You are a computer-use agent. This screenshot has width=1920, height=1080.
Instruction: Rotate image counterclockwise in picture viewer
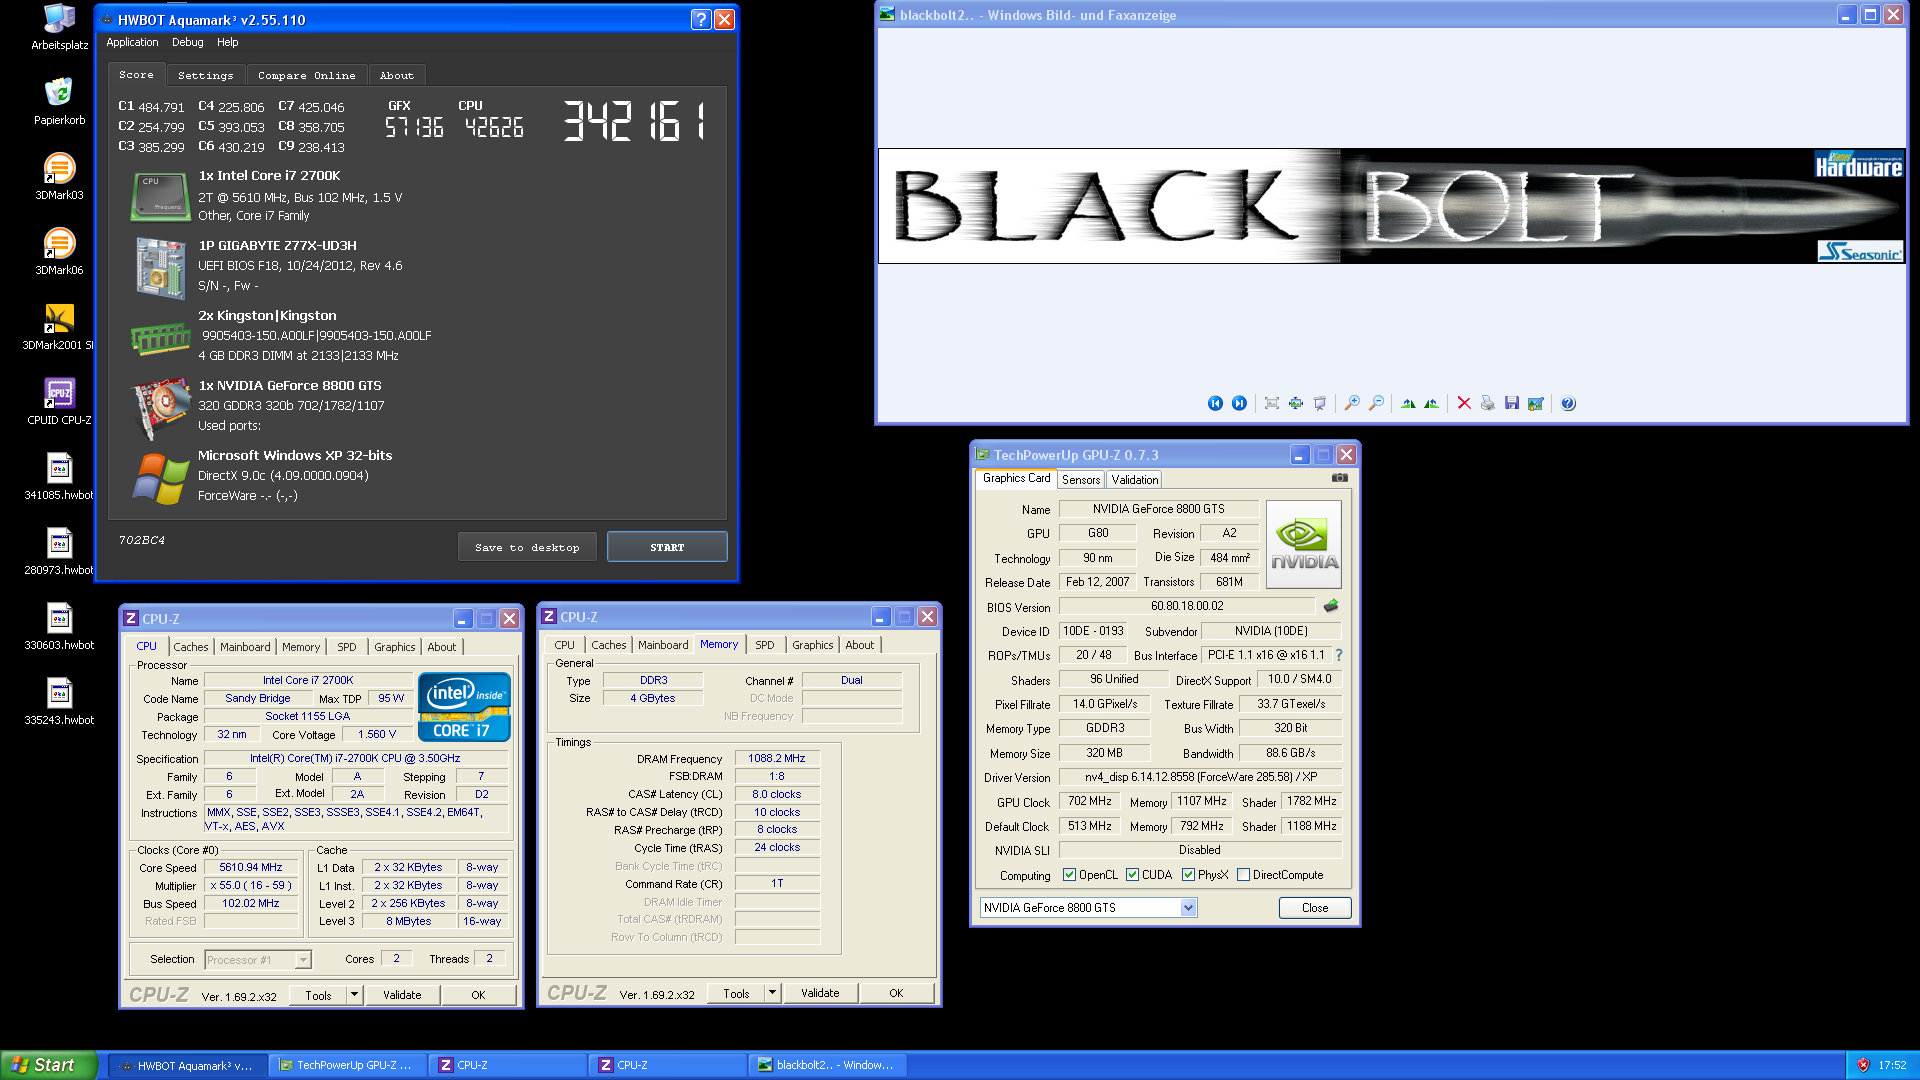pyautogui.click(x=1432, y=403)
